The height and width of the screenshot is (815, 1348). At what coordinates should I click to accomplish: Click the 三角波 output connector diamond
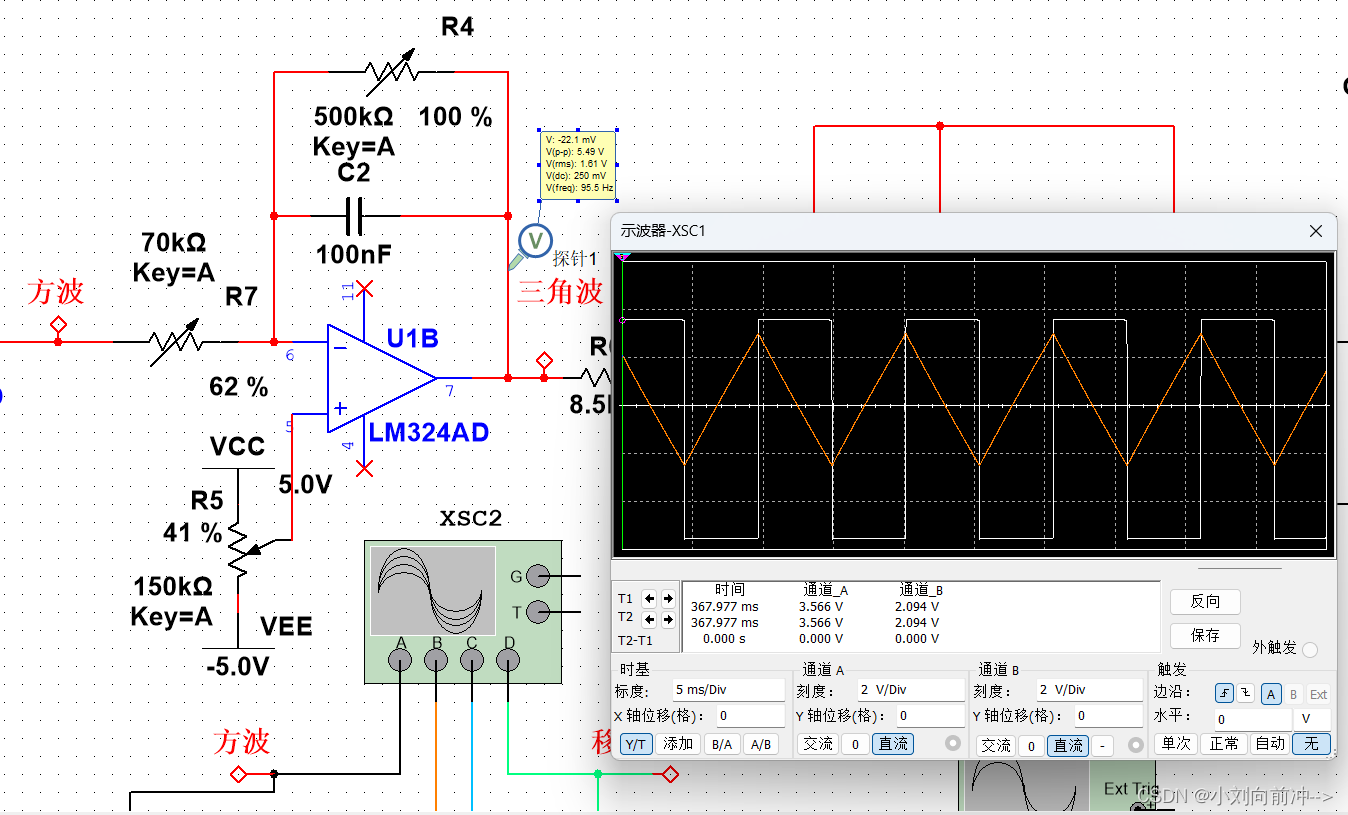pos(544,360)
